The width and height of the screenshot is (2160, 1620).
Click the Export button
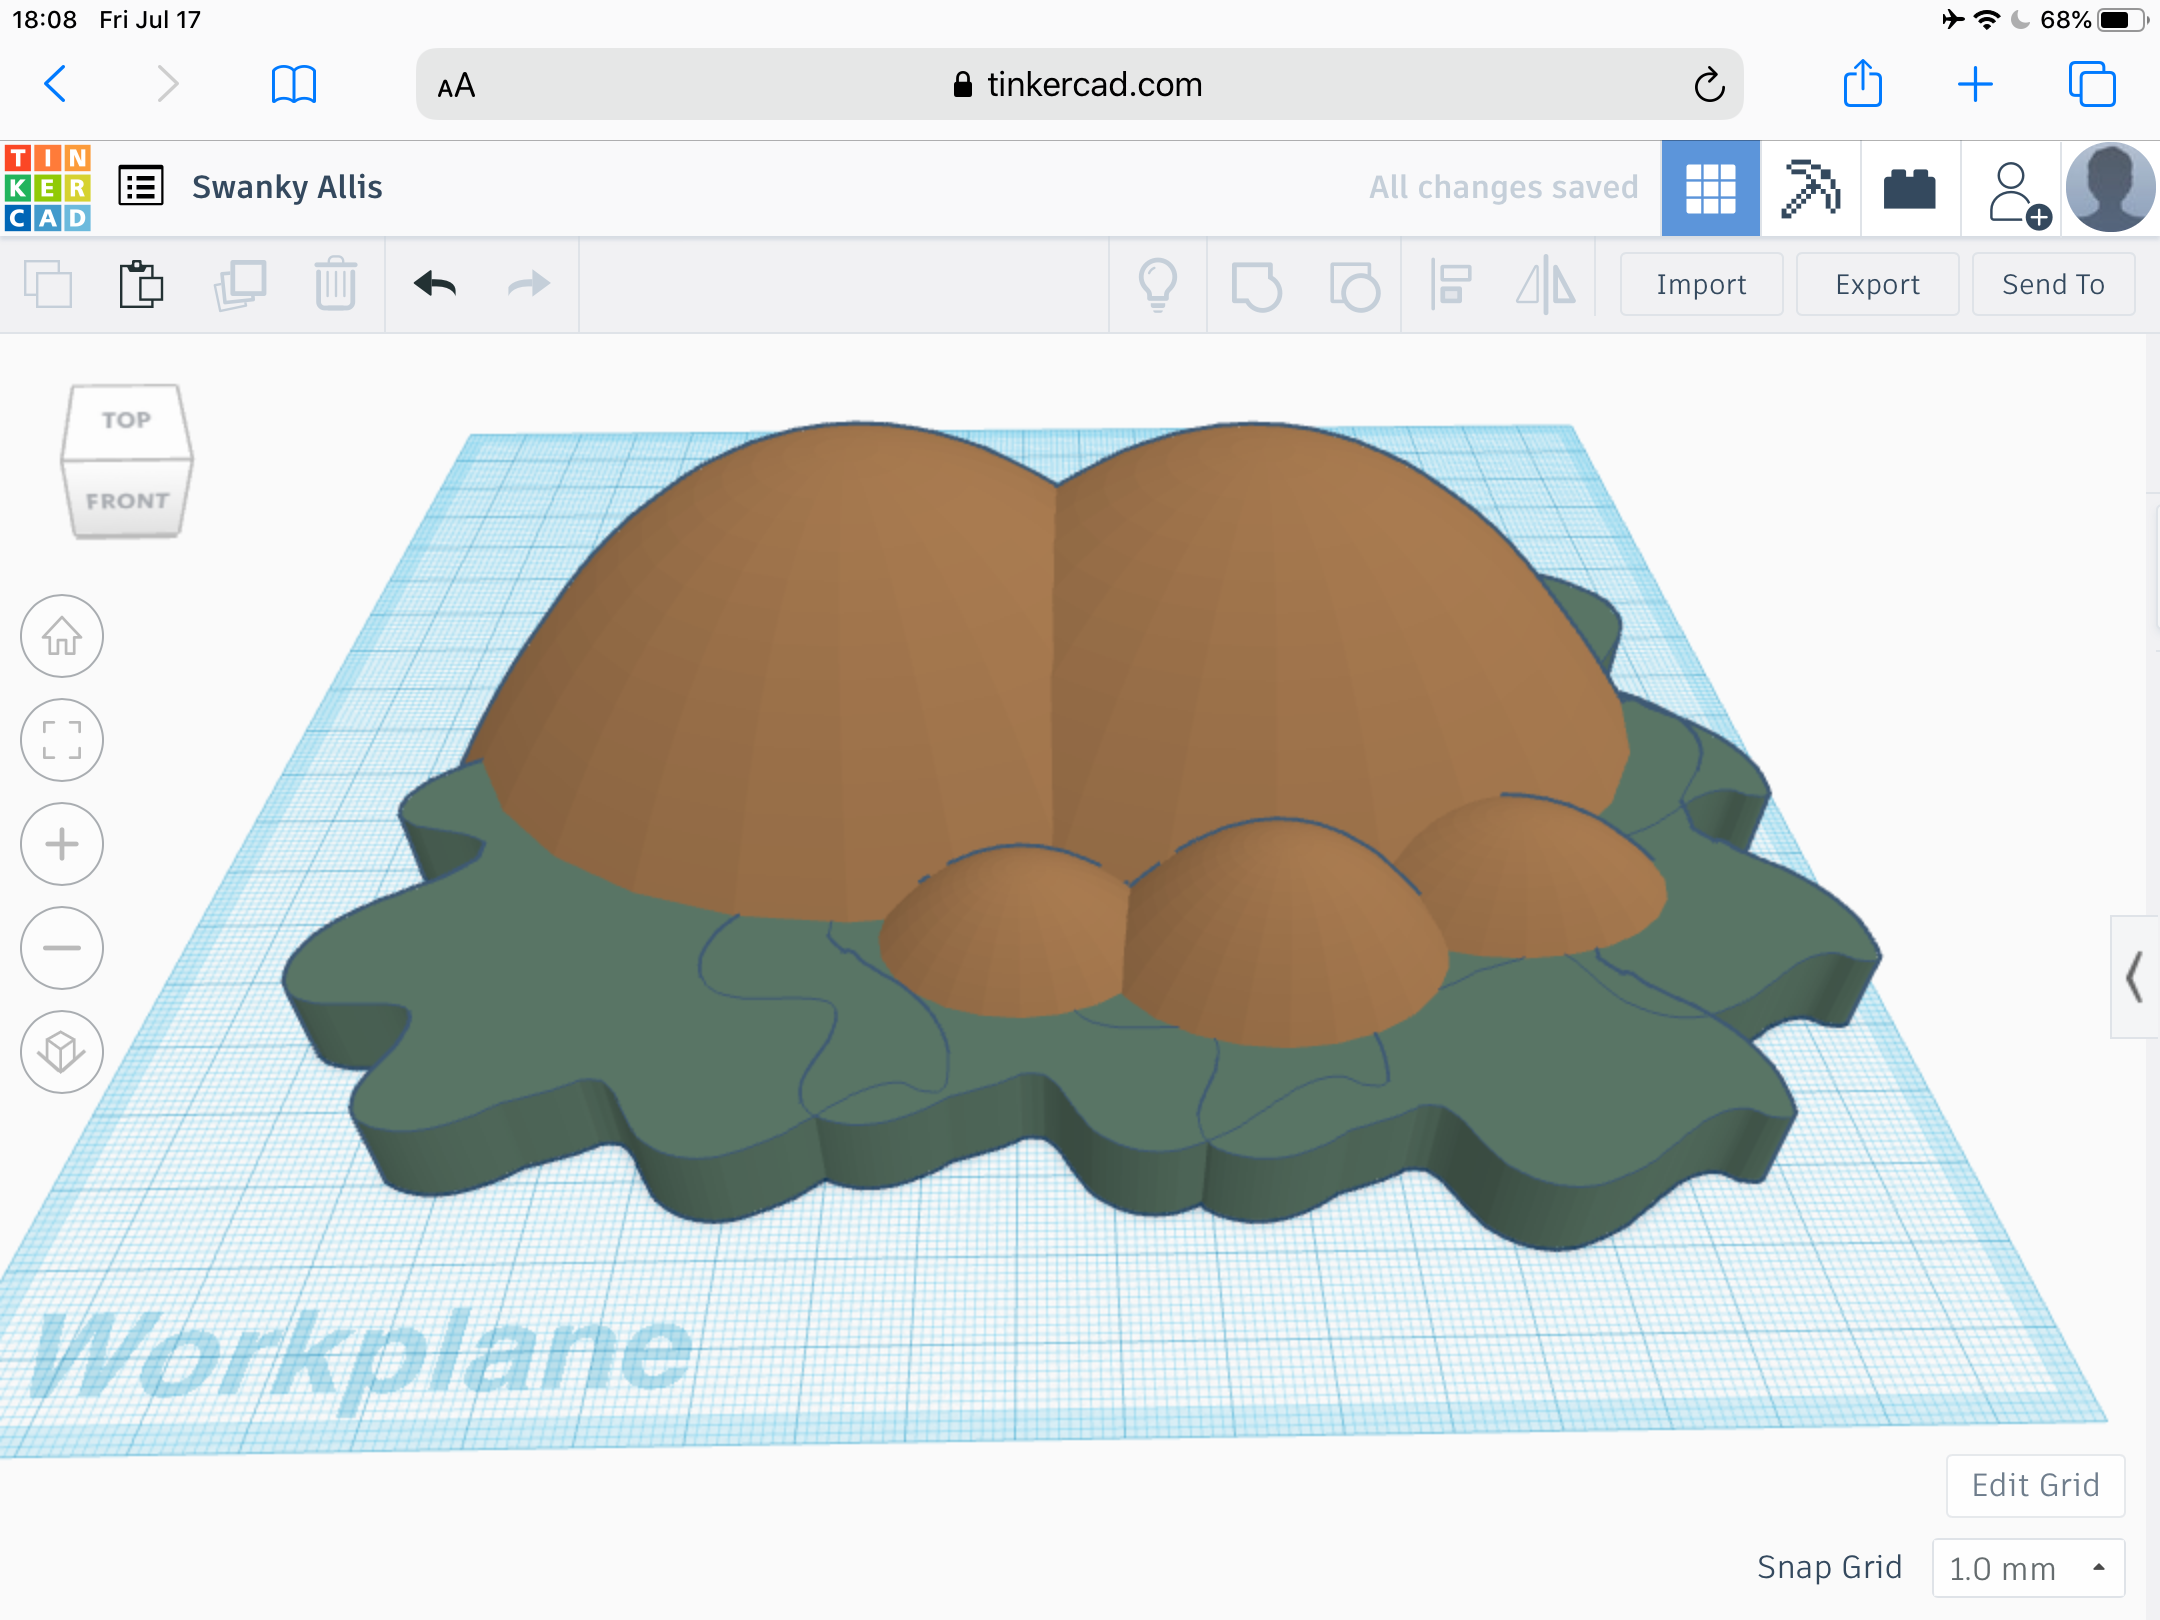coord(1877,284)
